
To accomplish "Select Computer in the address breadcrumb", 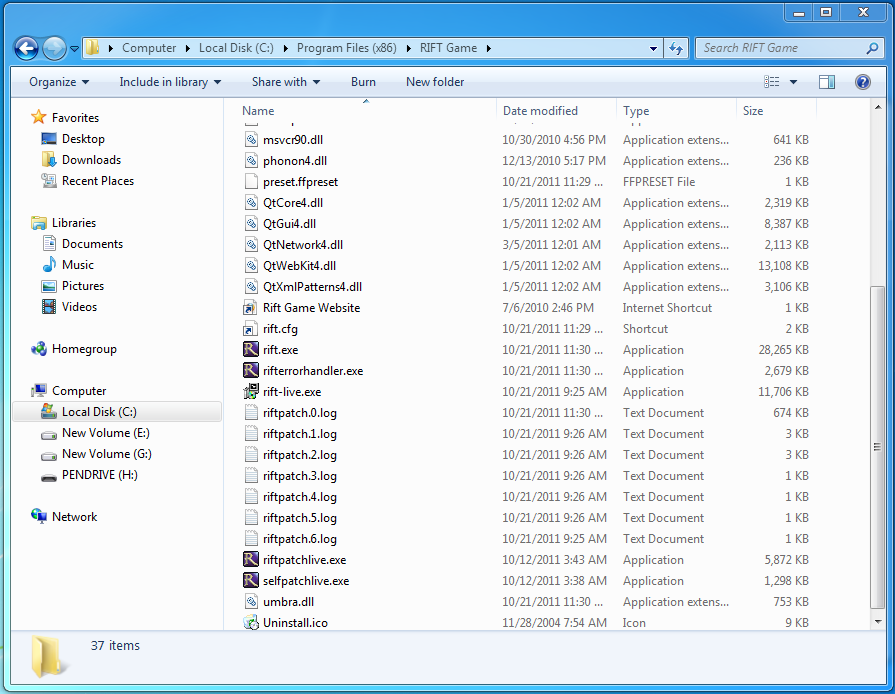I will (x=149, y=49).
